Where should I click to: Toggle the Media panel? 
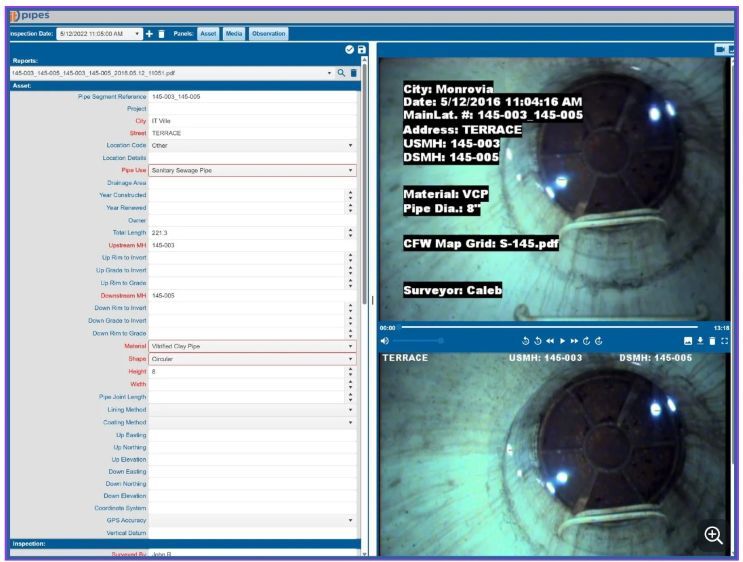pyautogui.click(x=234, y=34)
